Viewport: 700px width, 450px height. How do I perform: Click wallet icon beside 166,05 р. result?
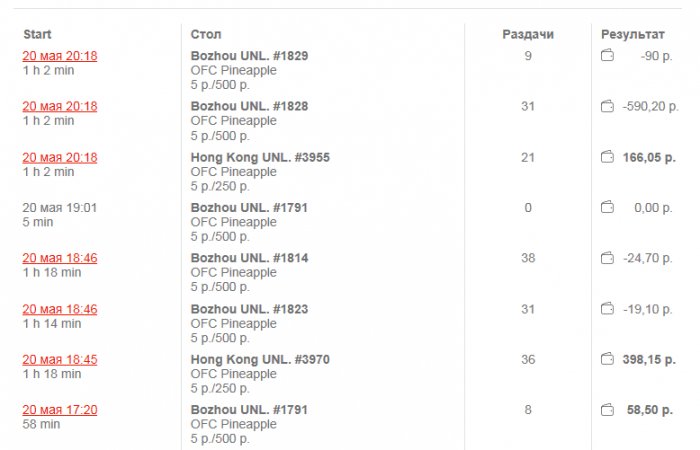607,157
